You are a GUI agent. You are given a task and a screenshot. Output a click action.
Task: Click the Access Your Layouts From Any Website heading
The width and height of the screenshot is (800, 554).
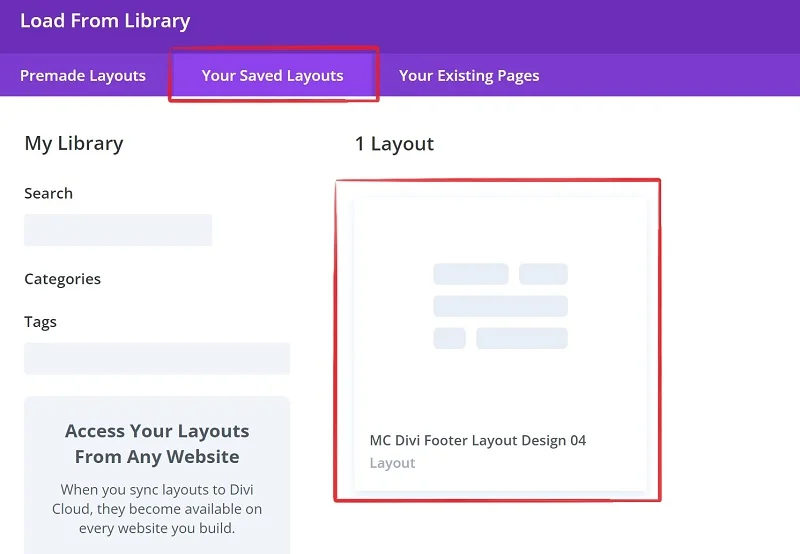pos(157,444)
